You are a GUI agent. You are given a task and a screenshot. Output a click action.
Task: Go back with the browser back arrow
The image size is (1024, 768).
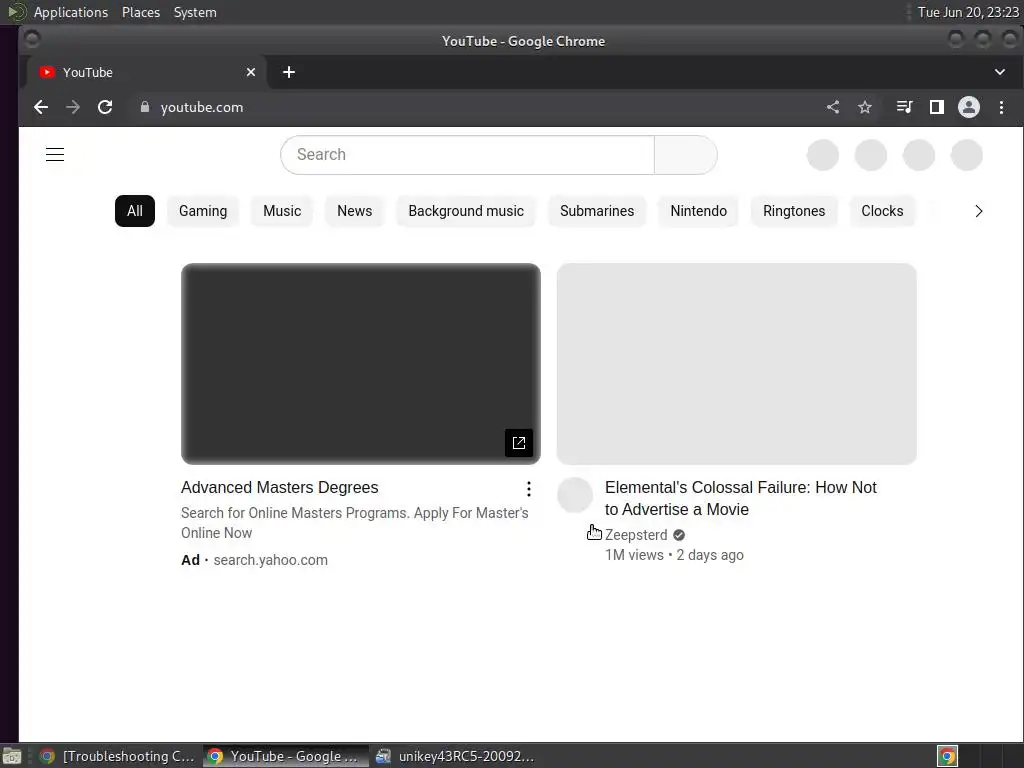pos(40,107)
